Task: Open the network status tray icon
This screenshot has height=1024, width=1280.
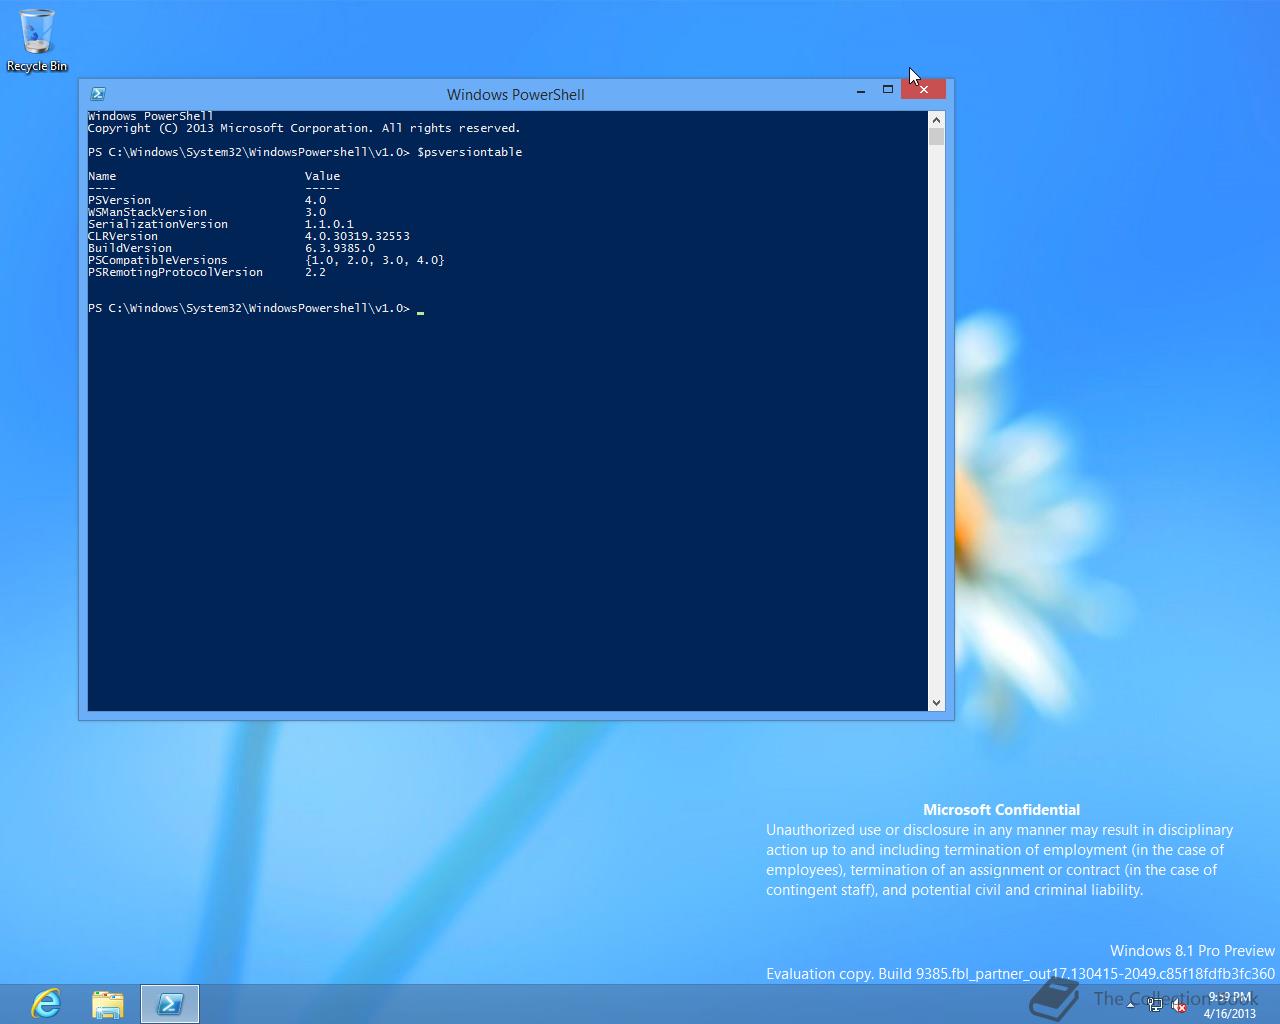Action: [1155, 1006]
